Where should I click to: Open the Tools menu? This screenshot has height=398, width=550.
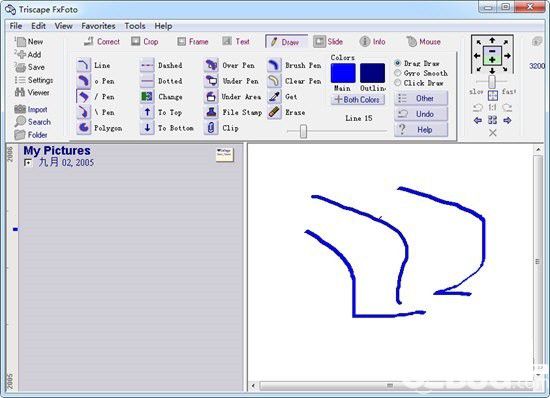(x=135, y=26)
